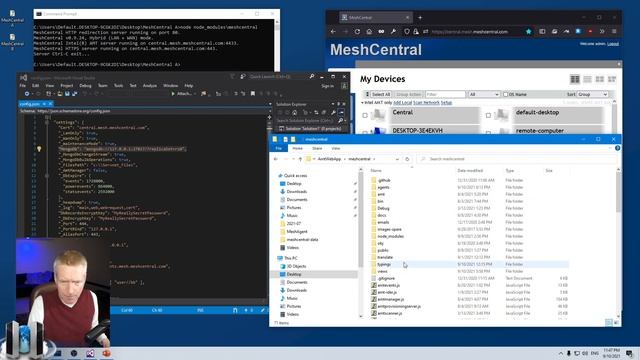
Task: Click the default-desktop device computer icon
Action: 502,115
